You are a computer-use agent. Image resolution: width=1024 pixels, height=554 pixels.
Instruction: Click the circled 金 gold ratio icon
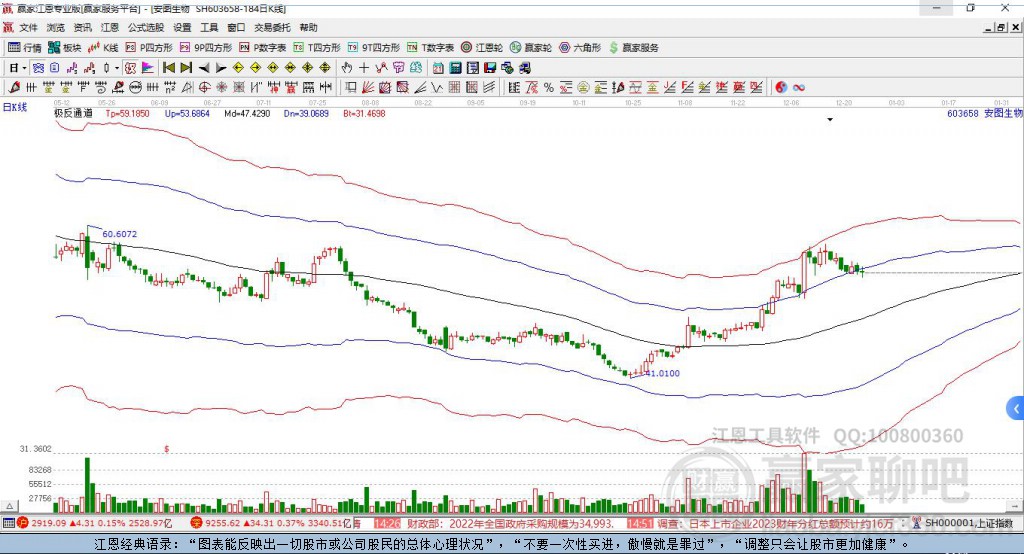tap(583, 87)
